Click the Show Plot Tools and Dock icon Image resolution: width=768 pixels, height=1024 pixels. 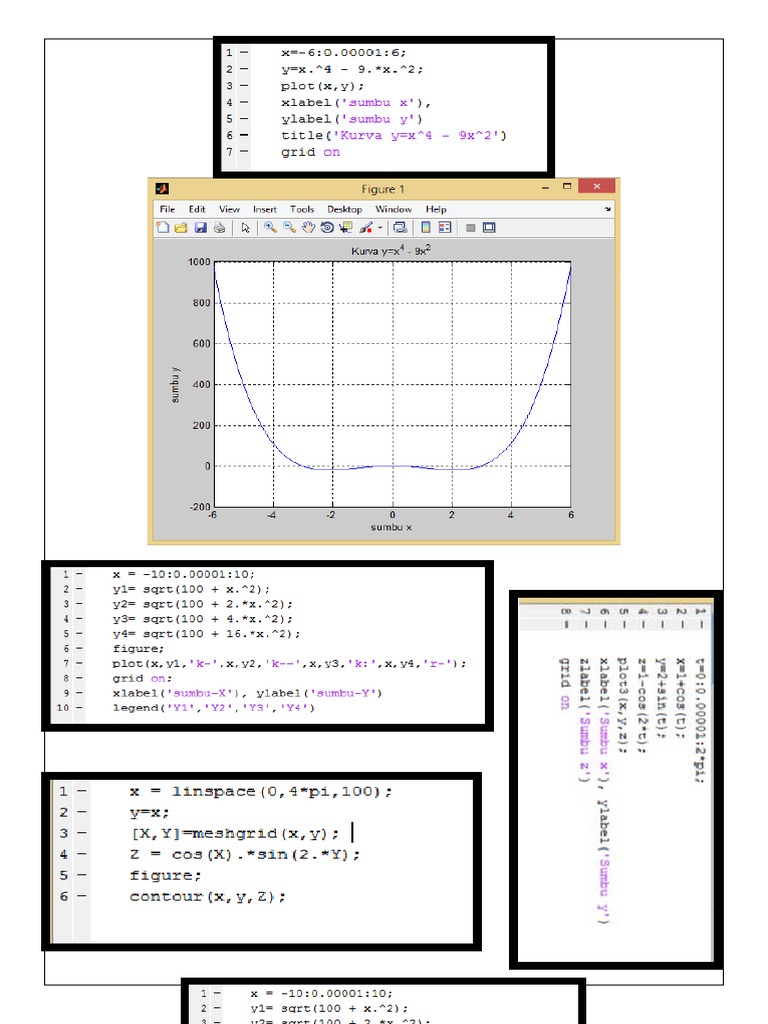[489, 227]
